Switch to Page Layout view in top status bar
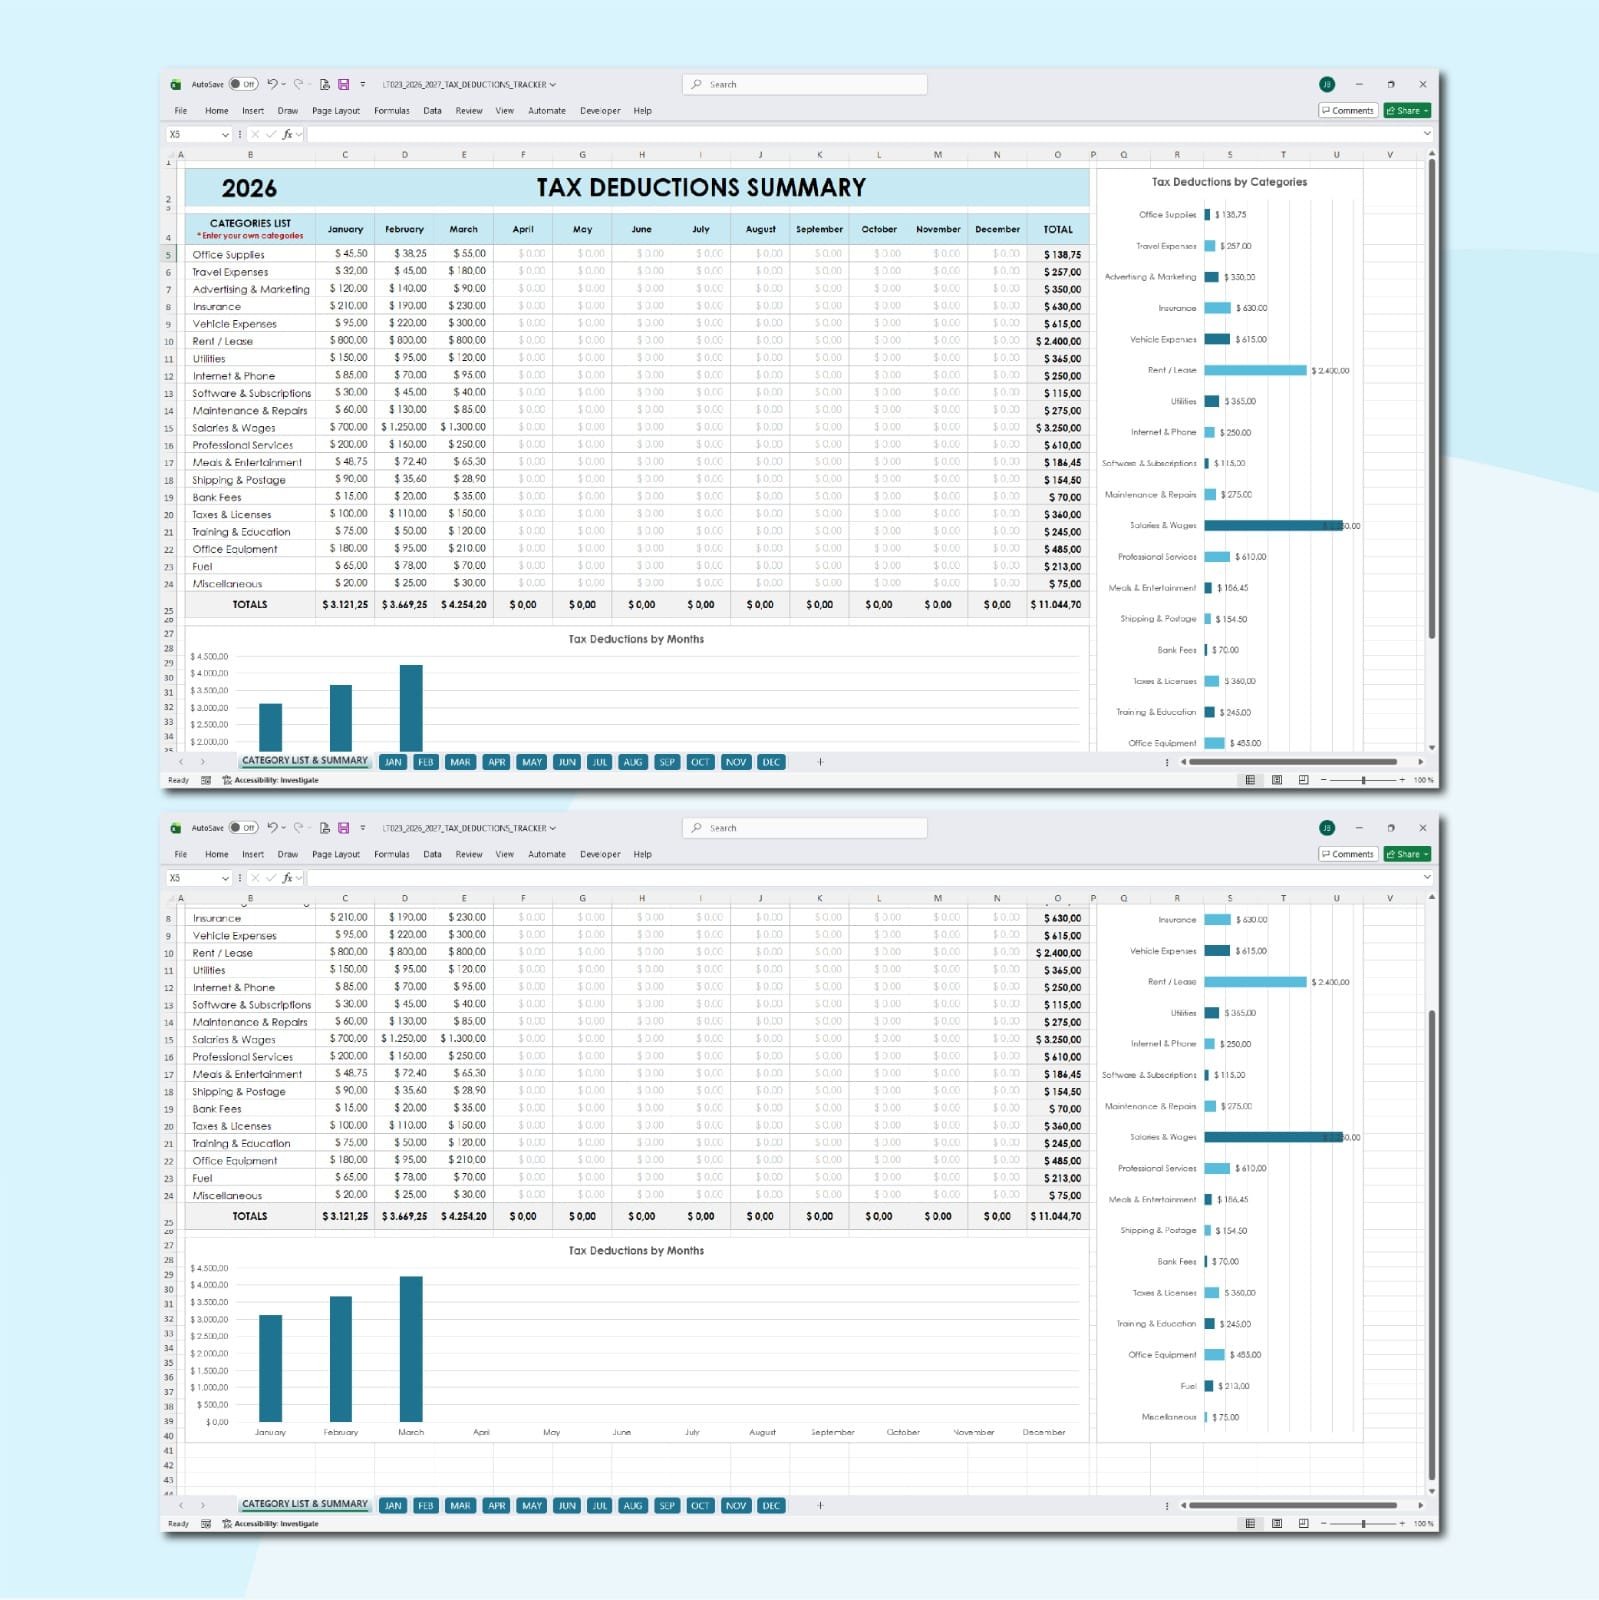This screenshot has width=1599, height=1600. coord(1277,780)
